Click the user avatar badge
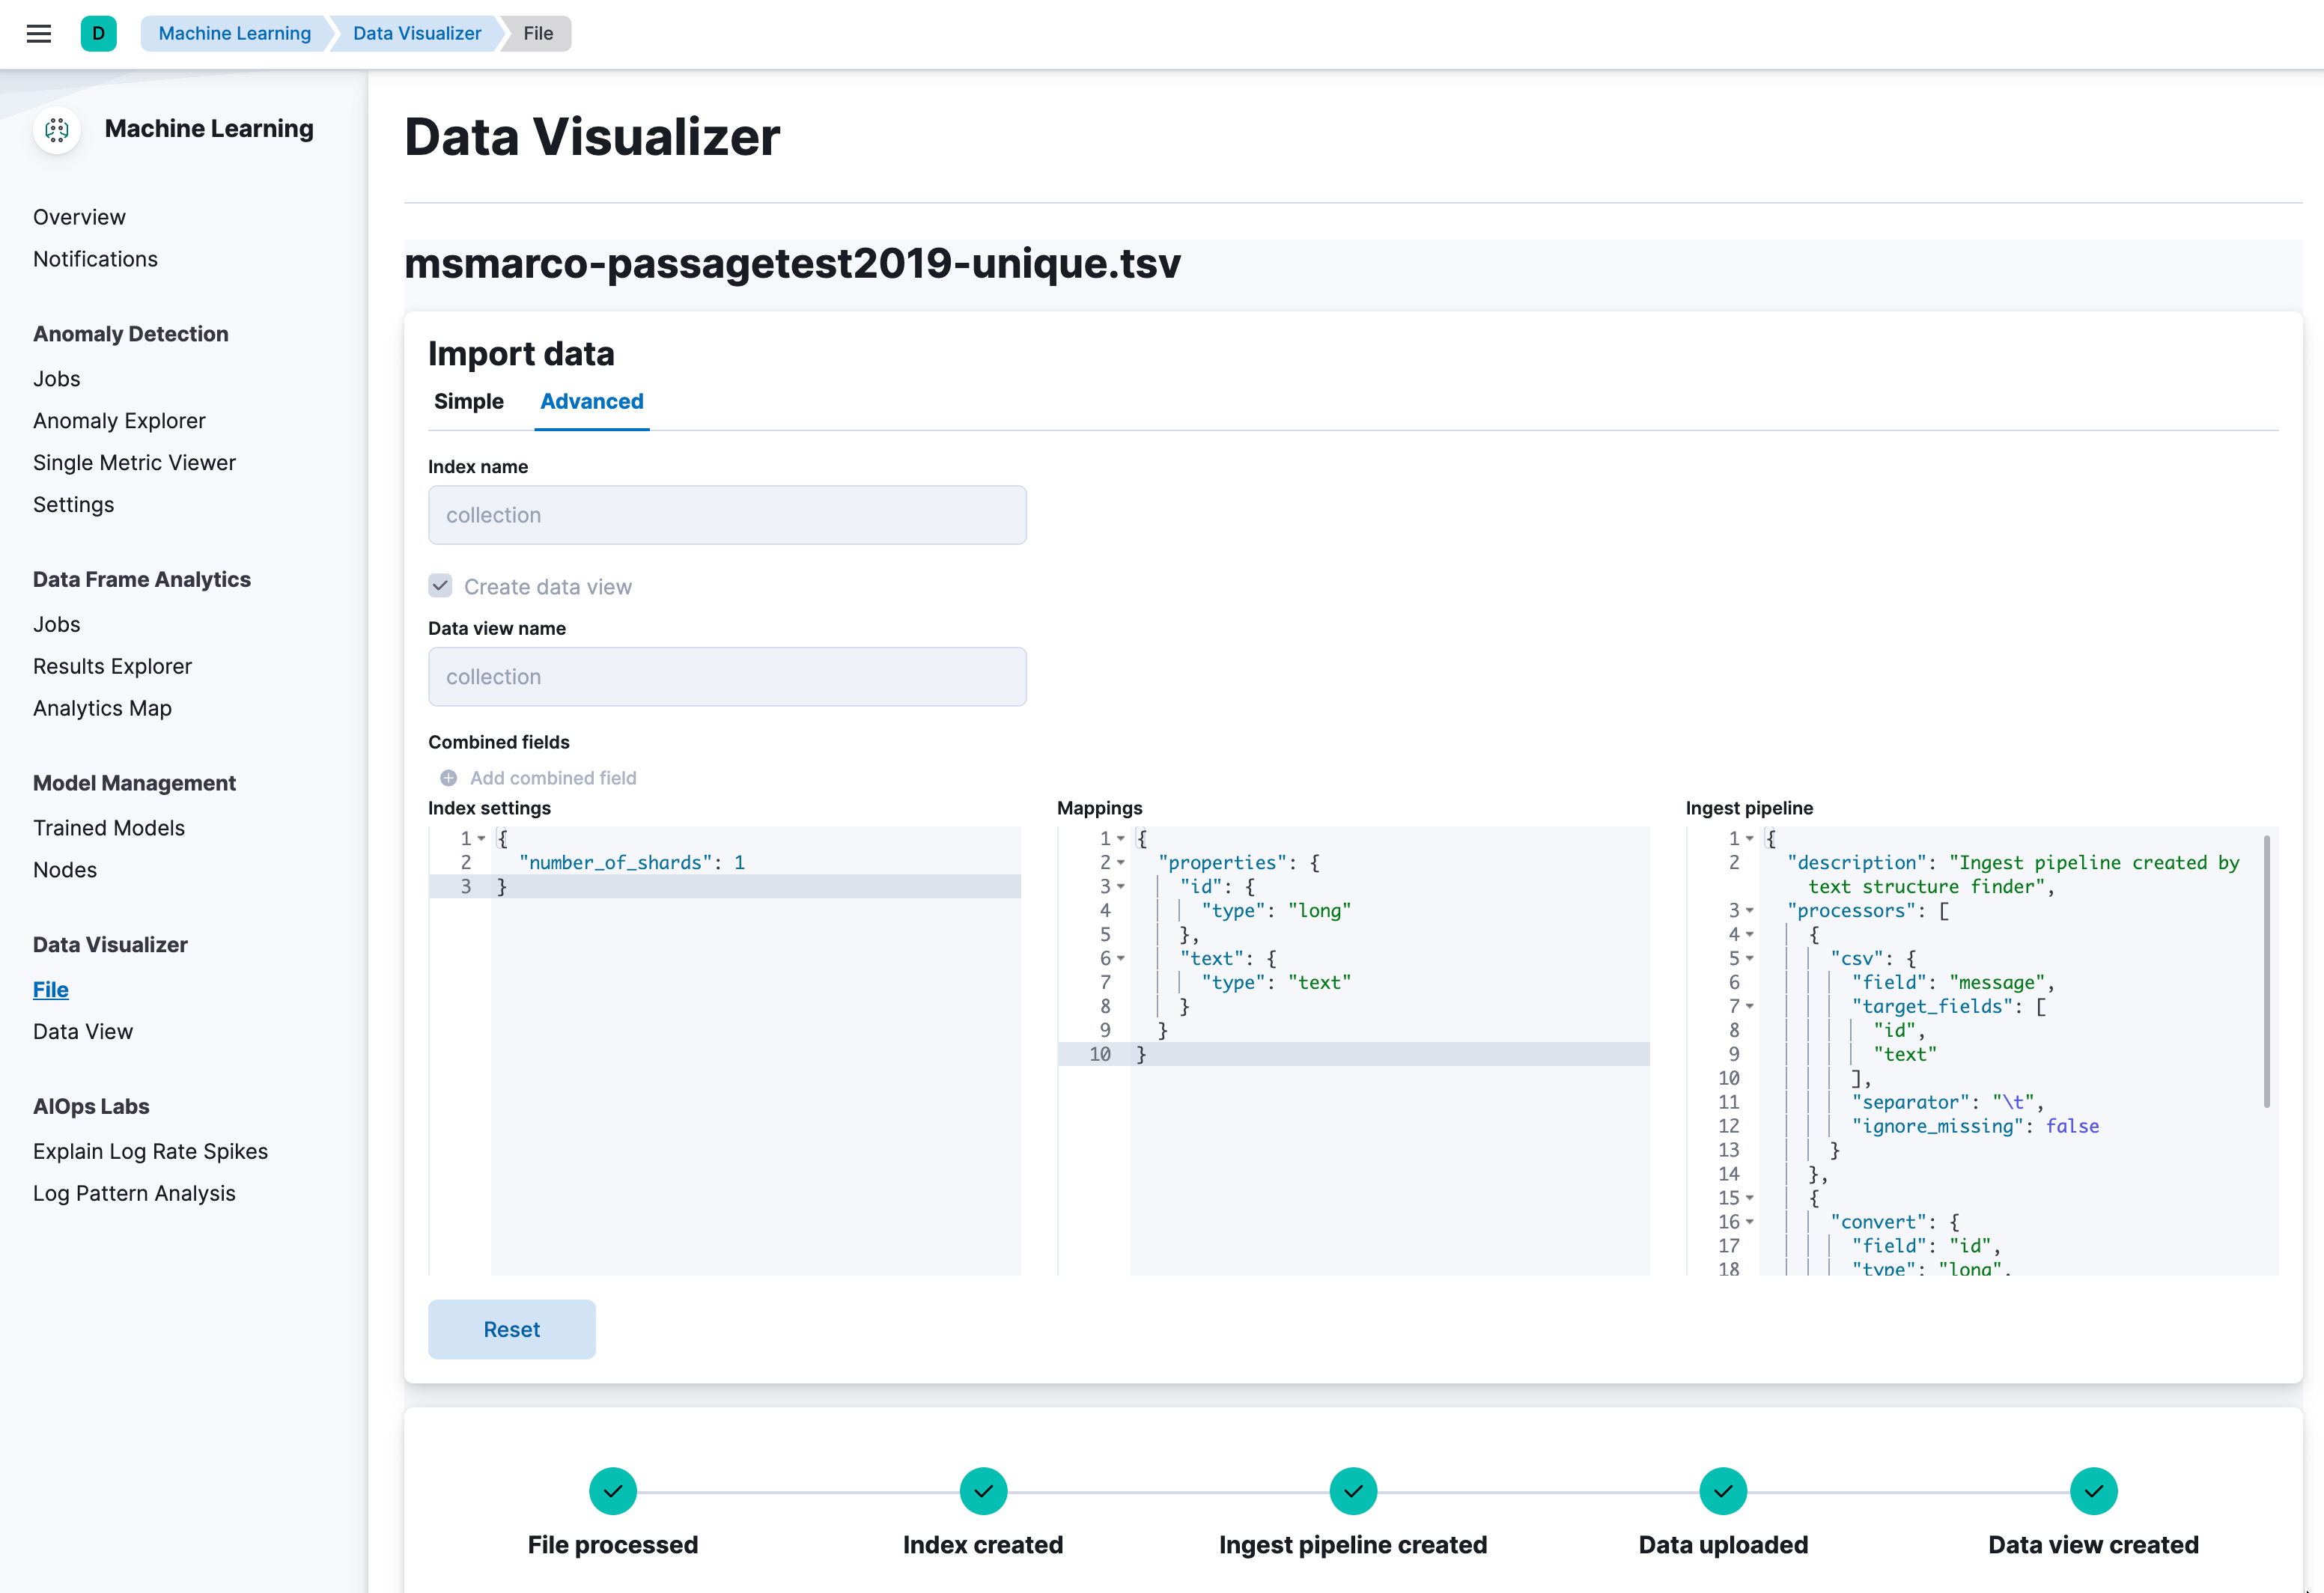The image size is (2324, 1593). 99,33
